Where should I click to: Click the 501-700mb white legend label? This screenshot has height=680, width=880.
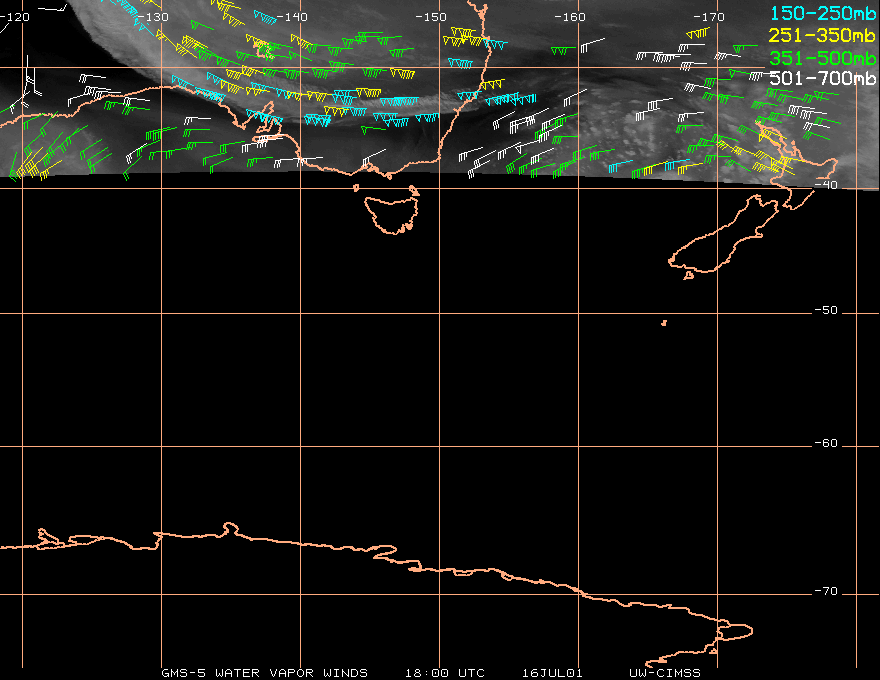click(x=822, y=78)
